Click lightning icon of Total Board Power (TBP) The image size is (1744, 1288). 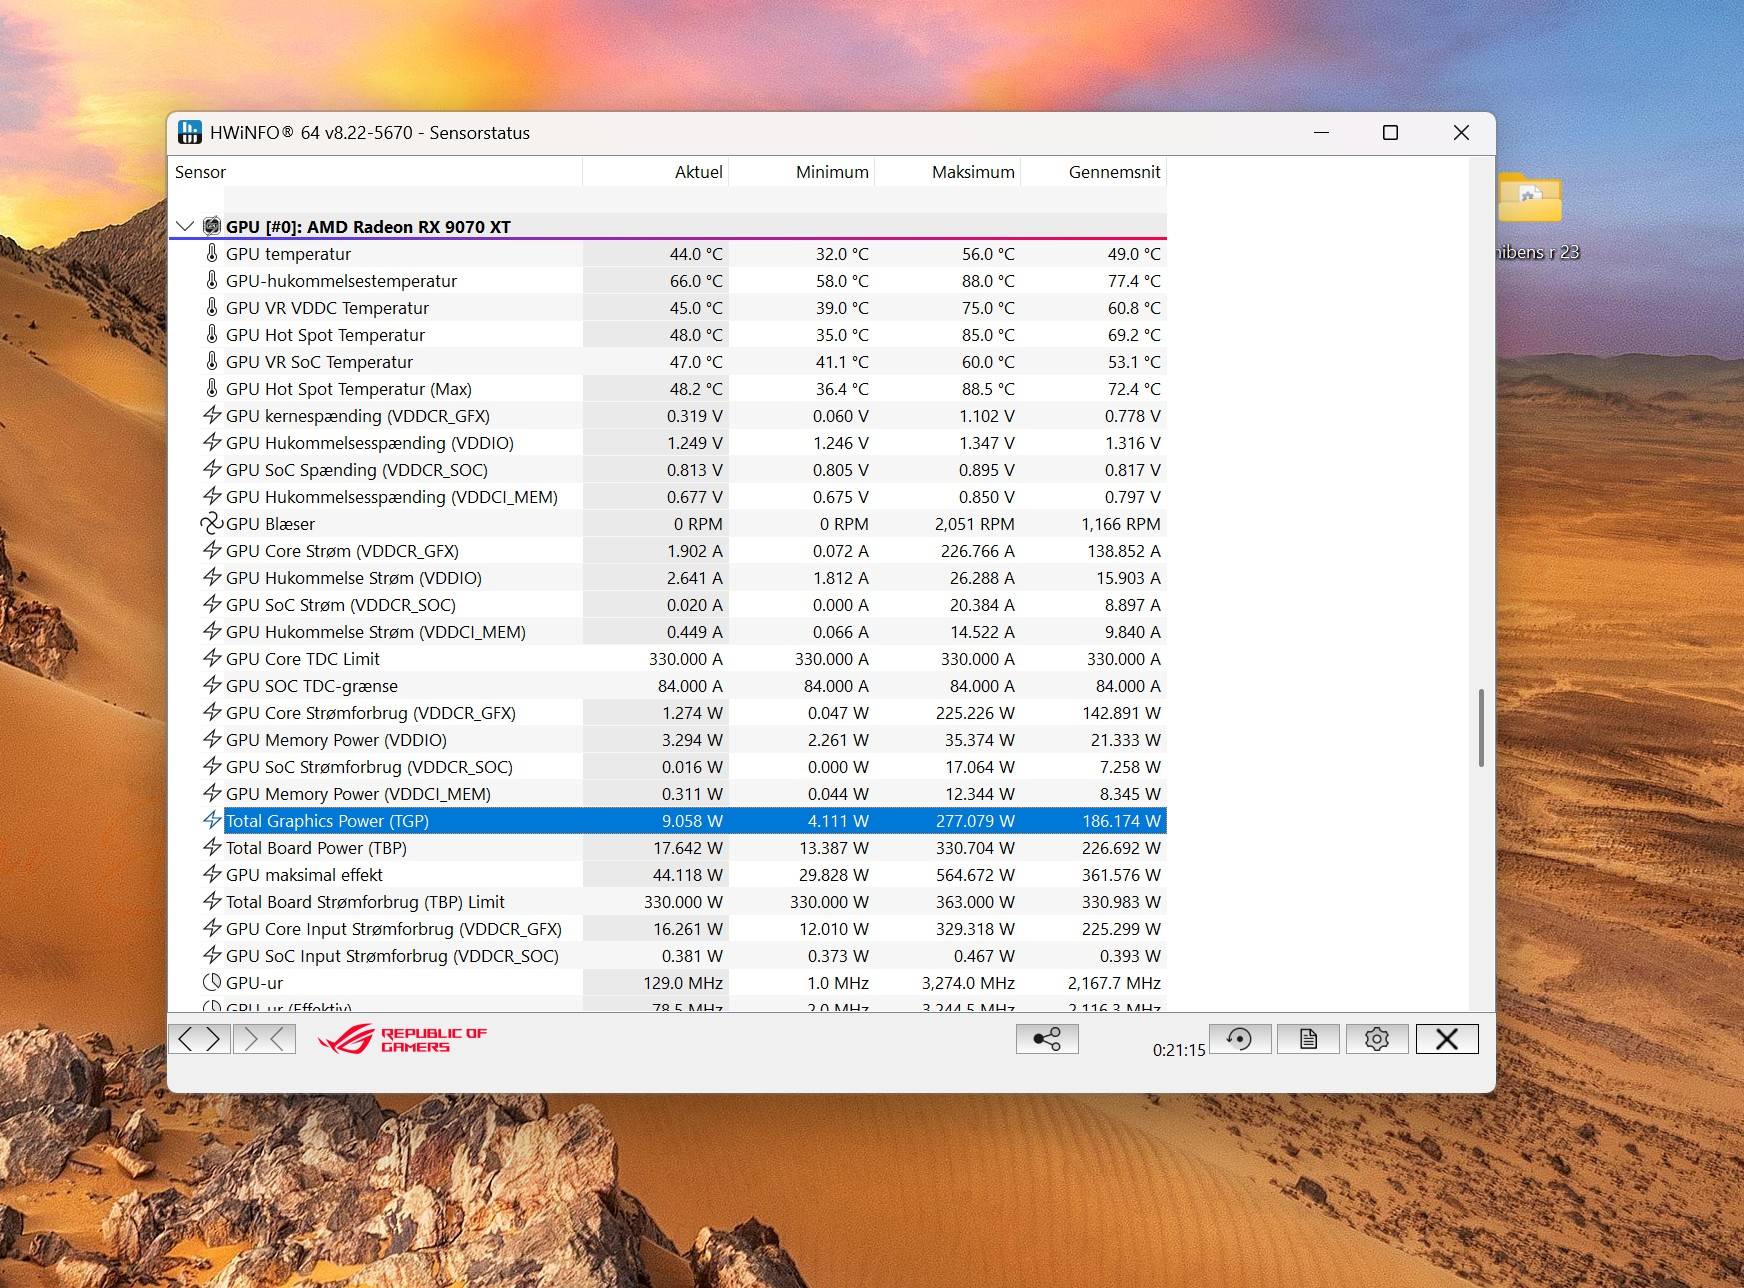pos(212,847)
